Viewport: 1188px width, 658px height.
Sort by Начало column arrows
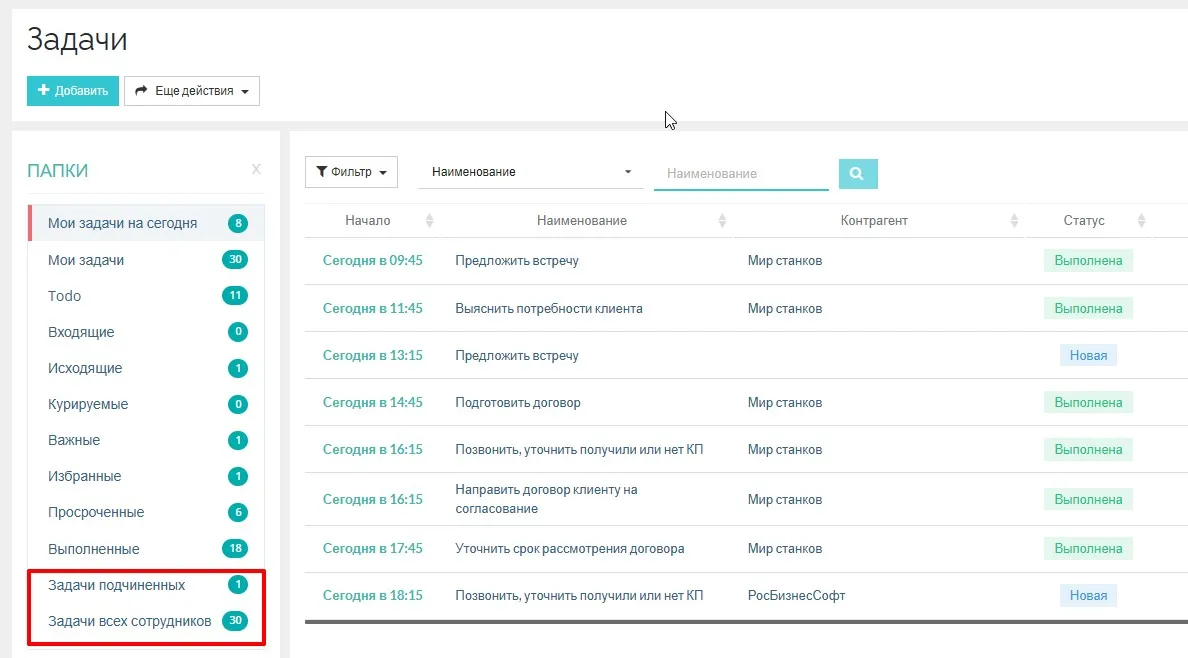click(x=430, y=221)
